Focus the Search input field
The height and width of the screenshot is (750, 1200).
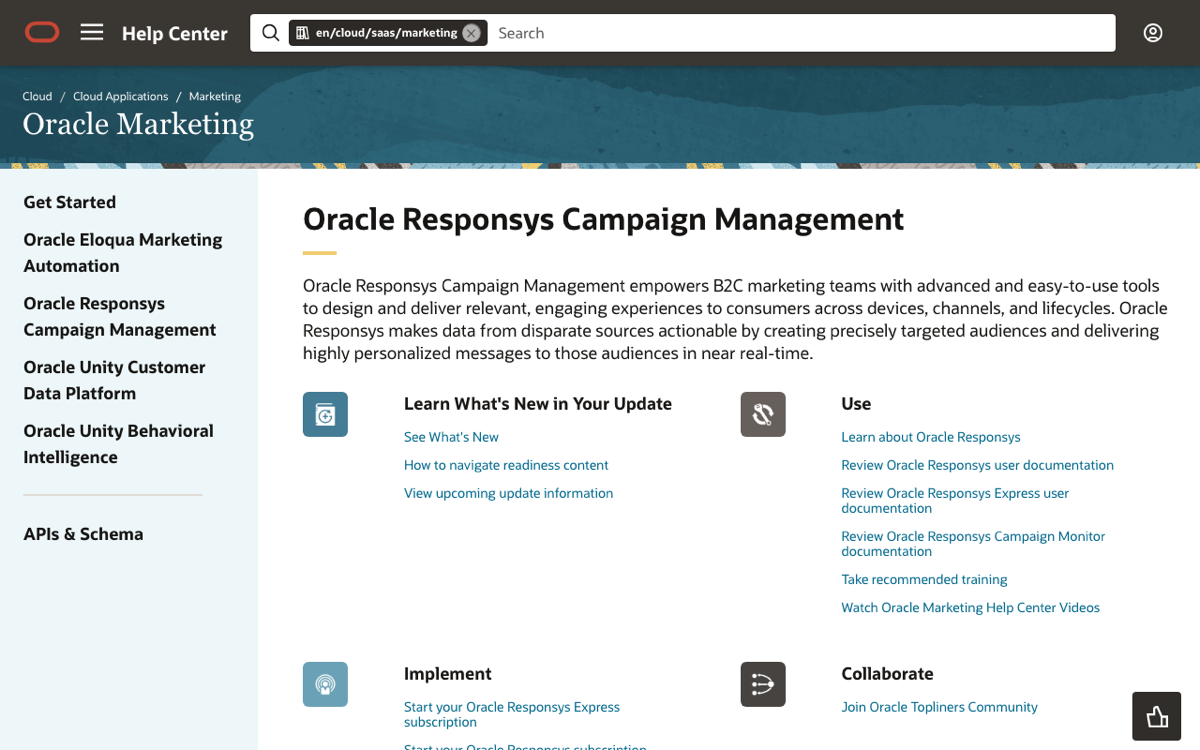tap(802, 33)
